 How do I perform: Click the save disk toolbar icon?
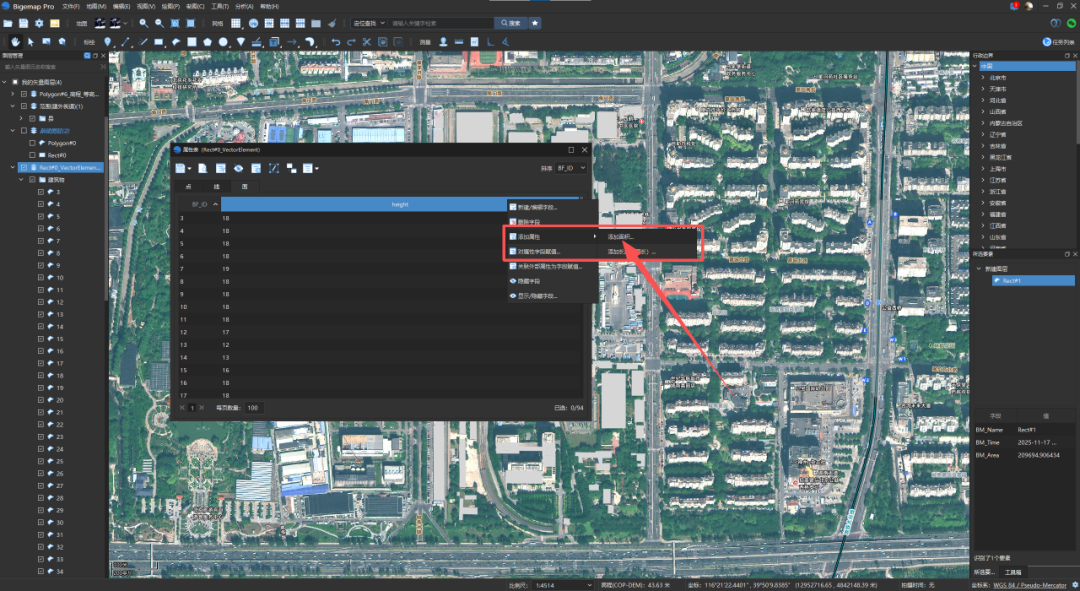tap(23, 23)
